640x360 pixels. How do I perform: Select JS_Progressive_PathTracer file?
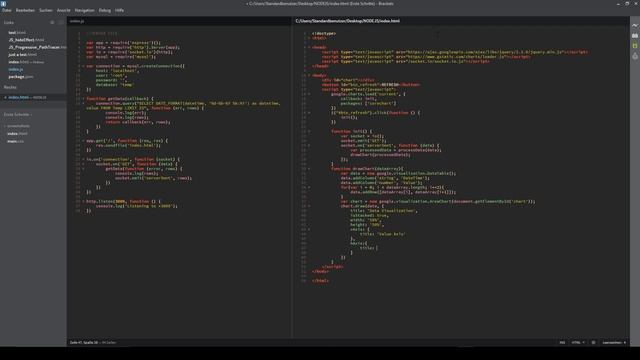click(37, 47)
